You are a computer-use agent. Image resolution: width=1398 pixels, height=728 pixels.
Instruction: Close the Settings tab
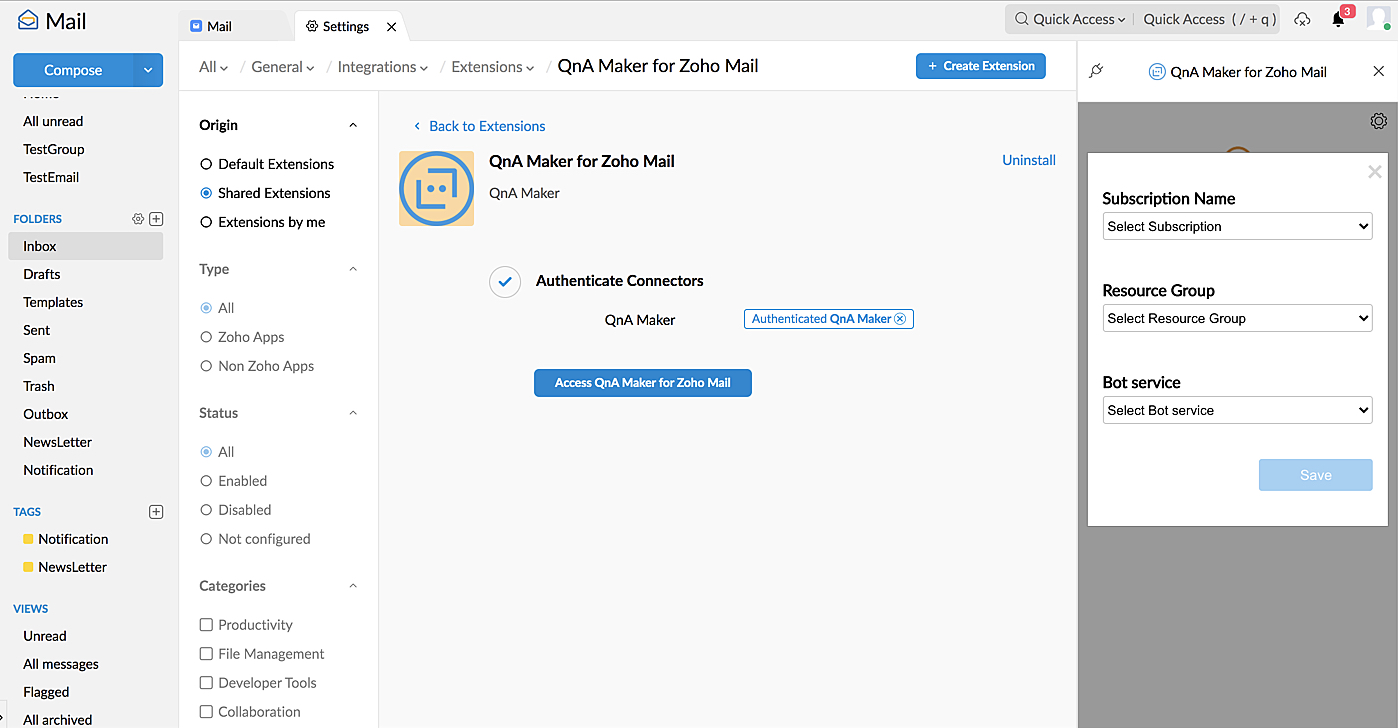coord(391,27)
